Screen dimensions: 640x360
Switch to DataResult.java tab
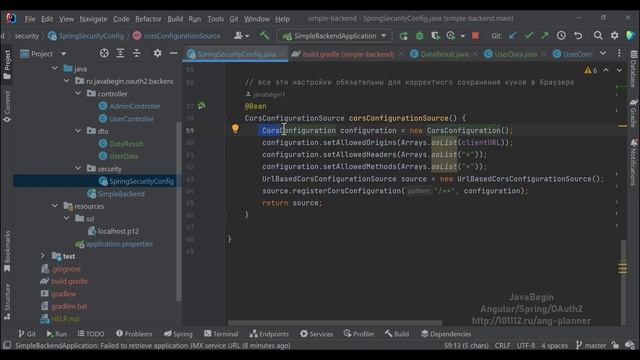click(x=444, y=54)
